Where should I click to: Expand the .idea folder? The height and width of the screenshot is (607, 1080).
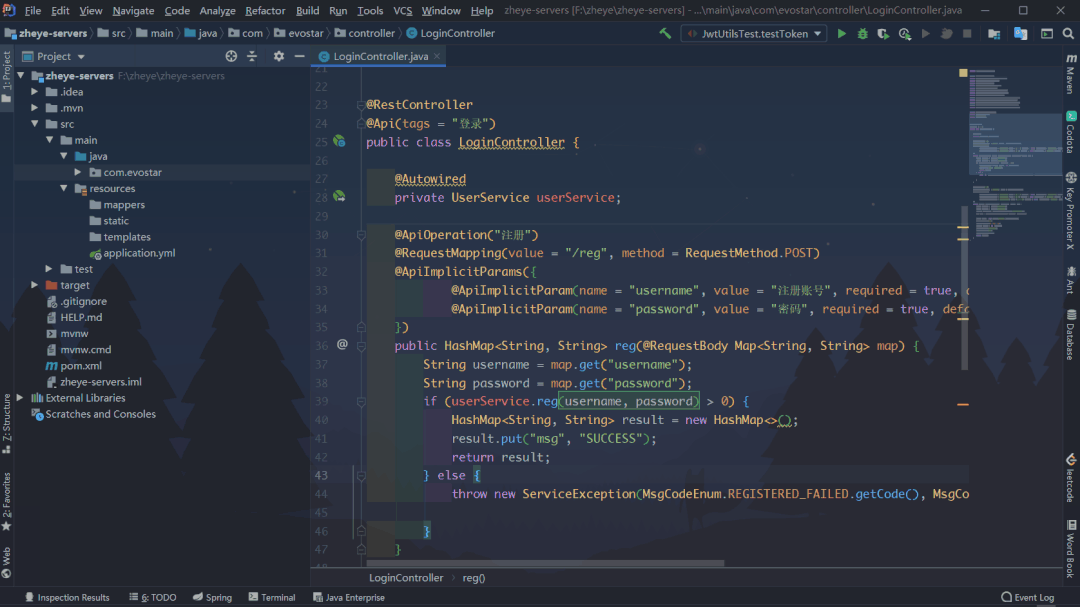click(x=34, y=92)
